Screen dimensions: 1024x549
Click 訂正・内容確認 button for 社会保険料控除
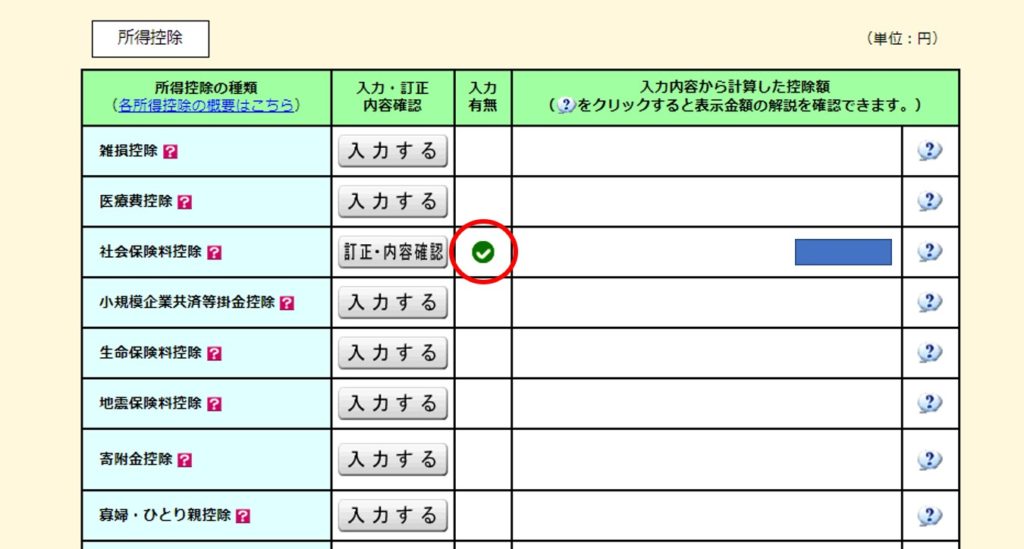393,253
